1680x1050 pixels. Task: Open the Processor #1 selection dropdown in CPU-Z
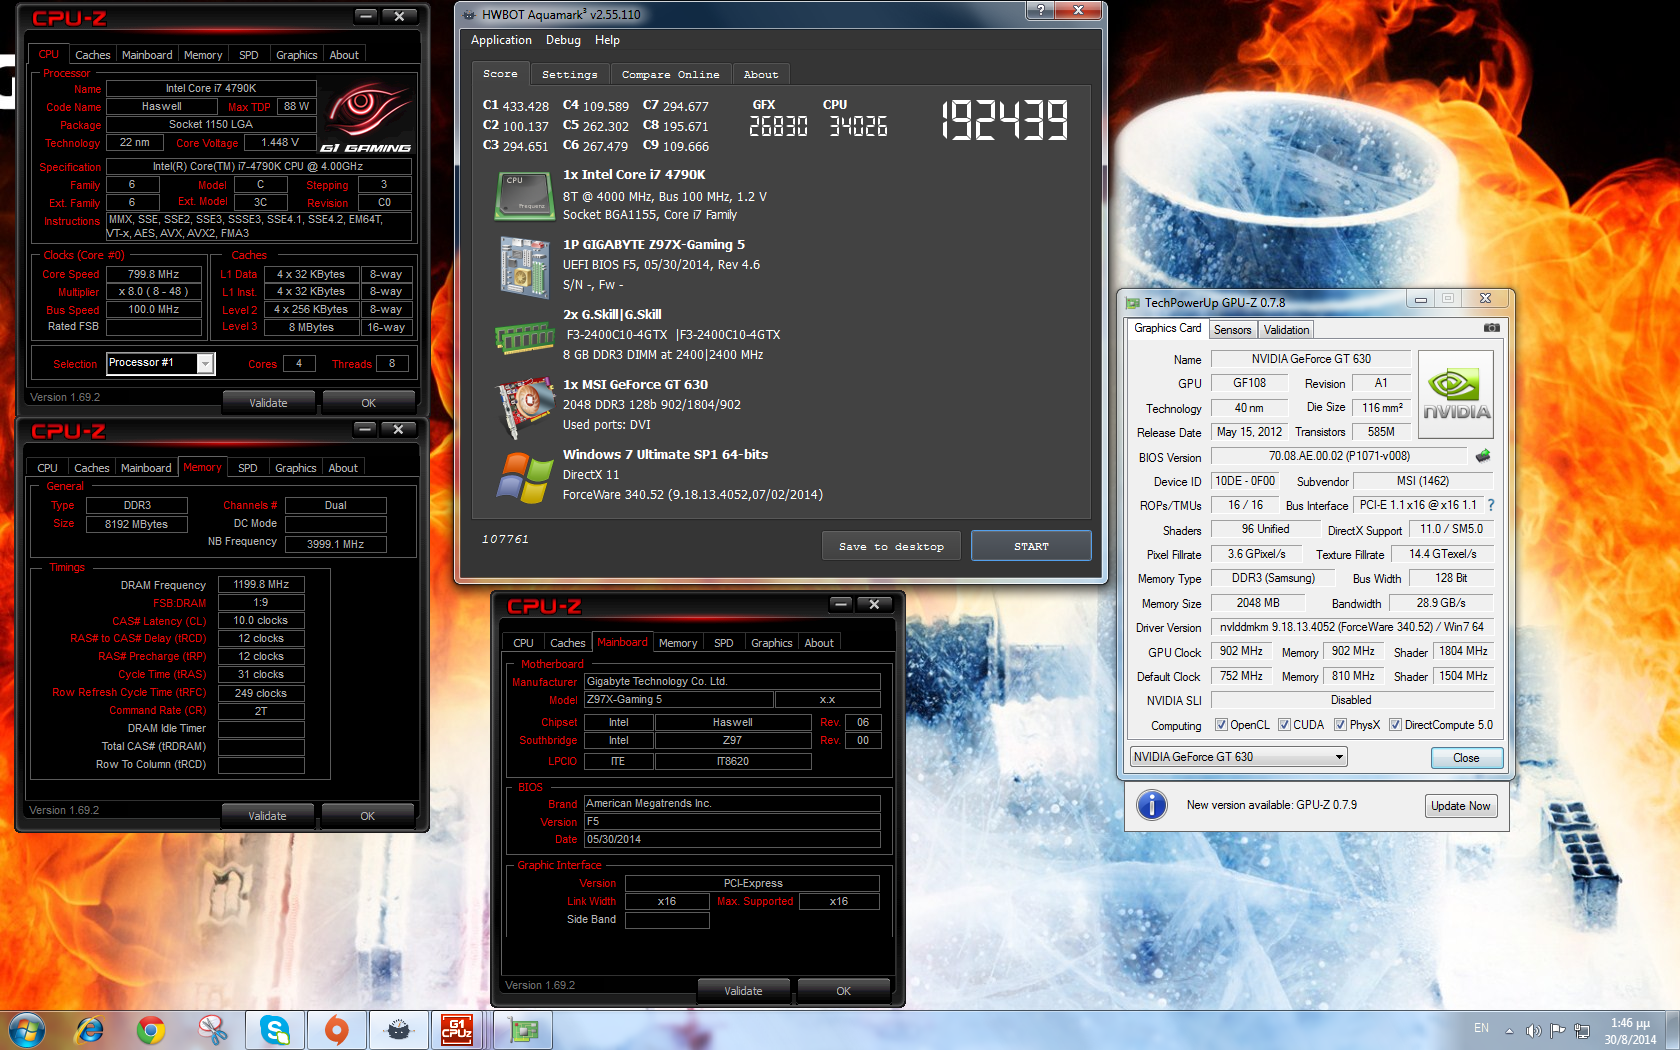160,363
